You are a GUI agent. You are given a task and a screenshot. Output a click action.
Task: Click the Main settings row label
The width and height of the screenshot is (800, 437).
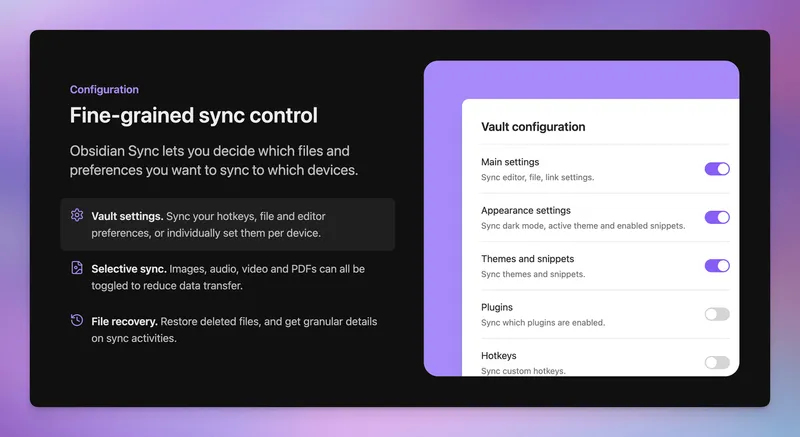[510, 162]
